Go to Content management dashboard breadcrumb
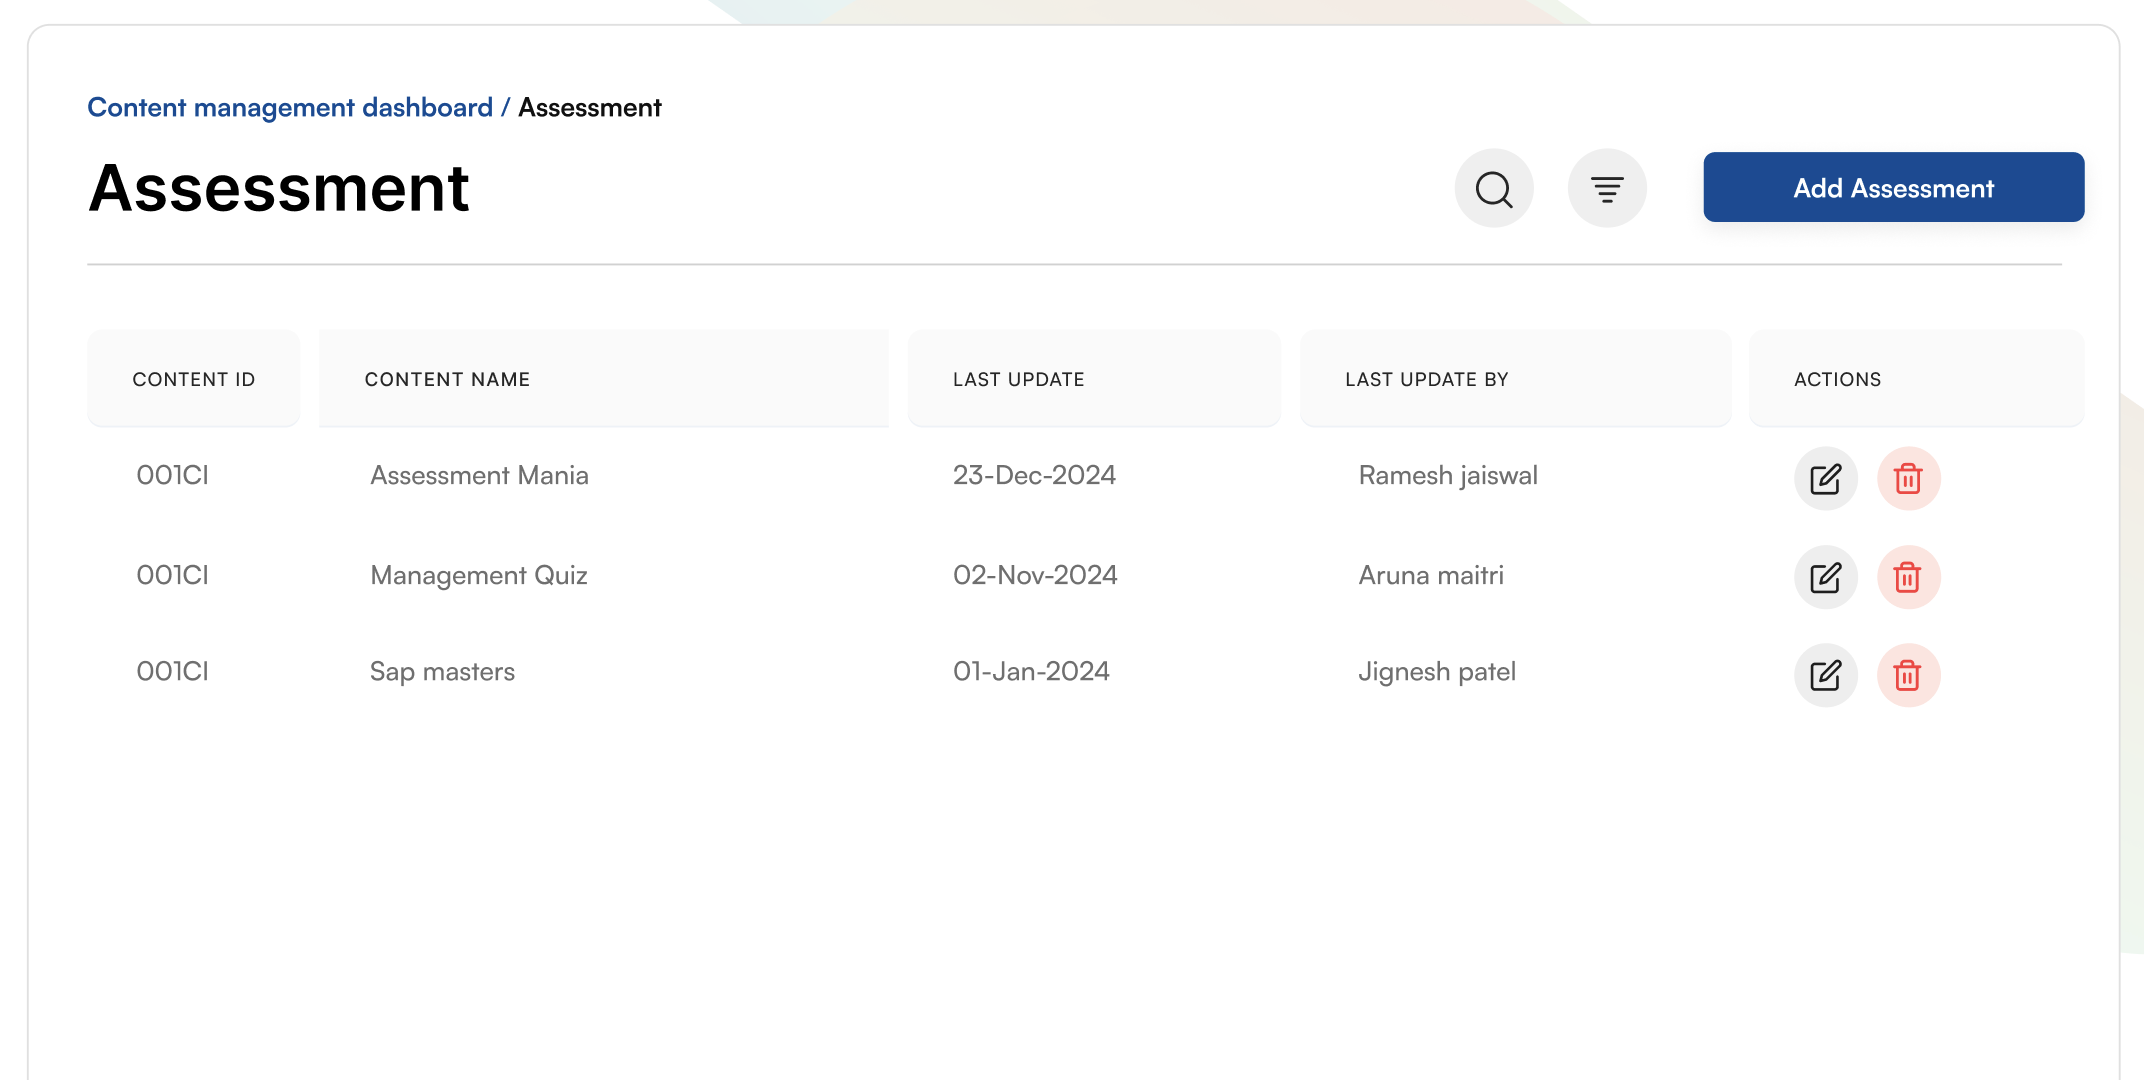The height and width of the screenshot is (1080, 2144). point(290,107)
